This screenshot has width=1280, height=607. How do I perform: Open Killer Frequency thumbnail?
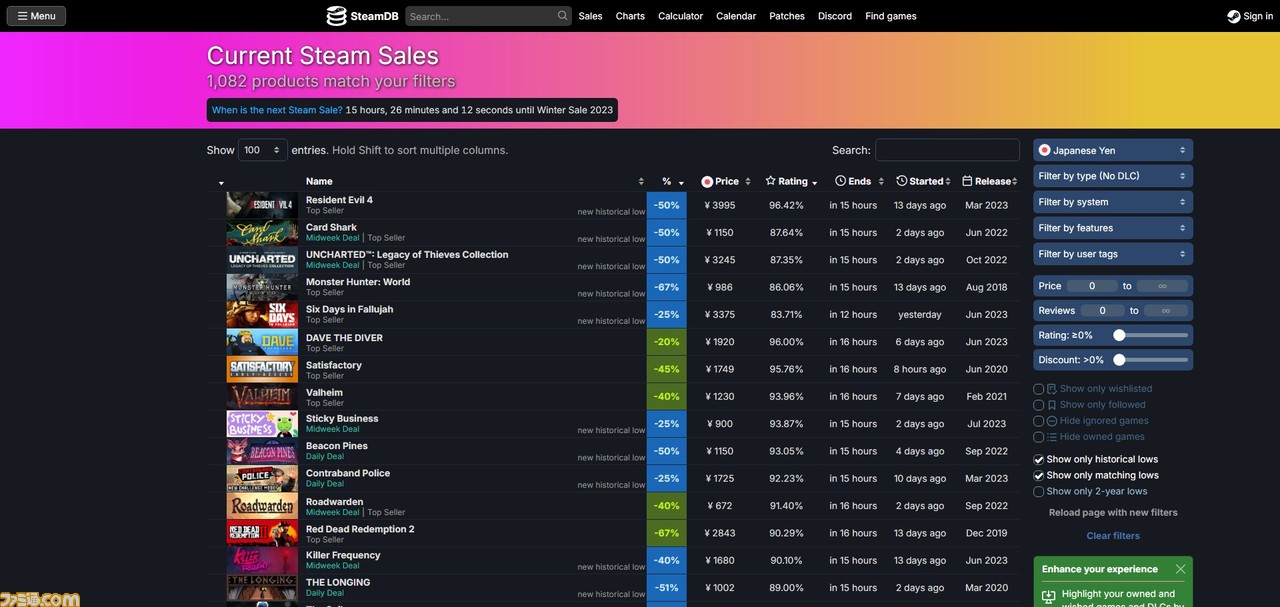[x=262, y=560]
